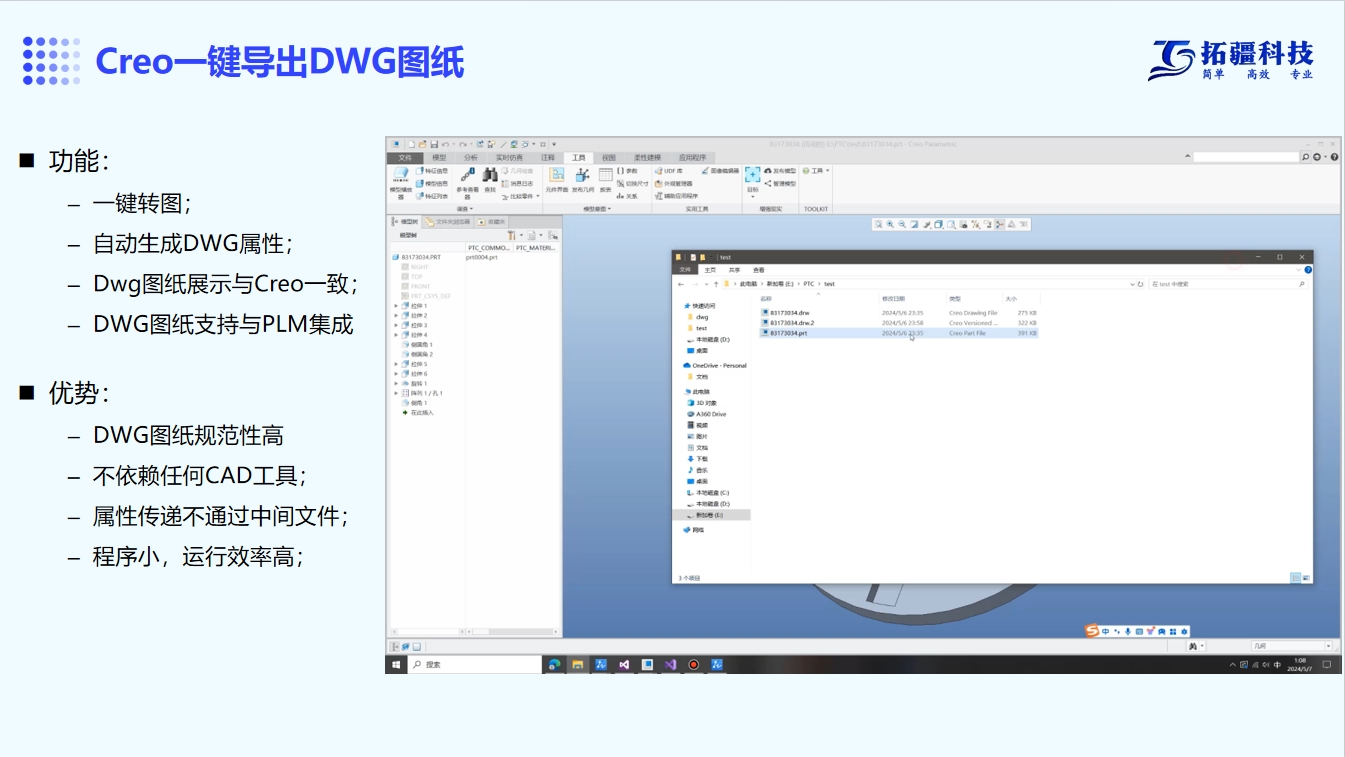Viewport: 1345px width, 757px height.
Task: Switch to the 分析 ribbon tab
Action: 471,158
